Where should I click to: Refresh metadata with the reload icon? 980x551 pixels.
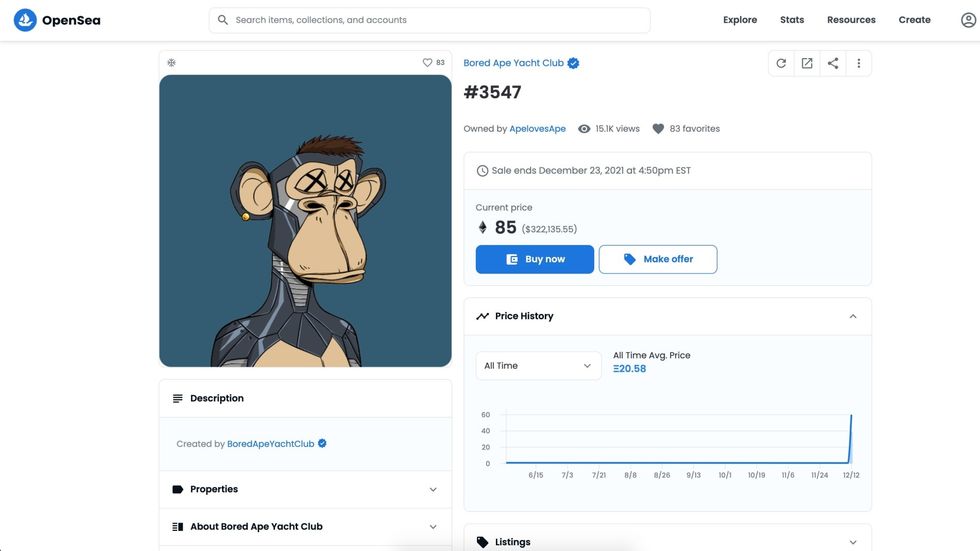pyautogui.click(x=781, y=63)
